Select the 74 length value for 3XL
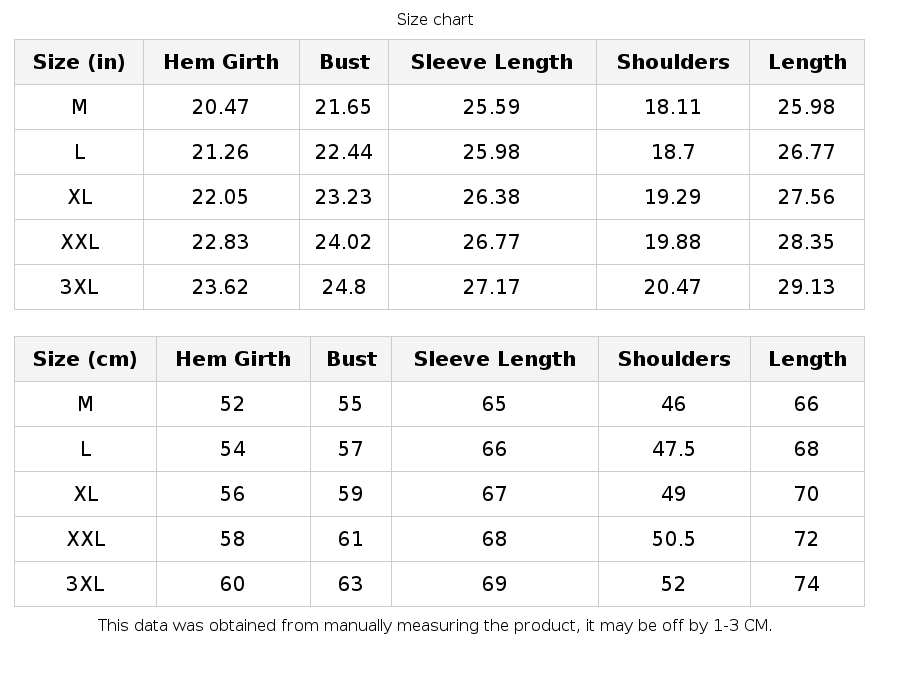 807,584
